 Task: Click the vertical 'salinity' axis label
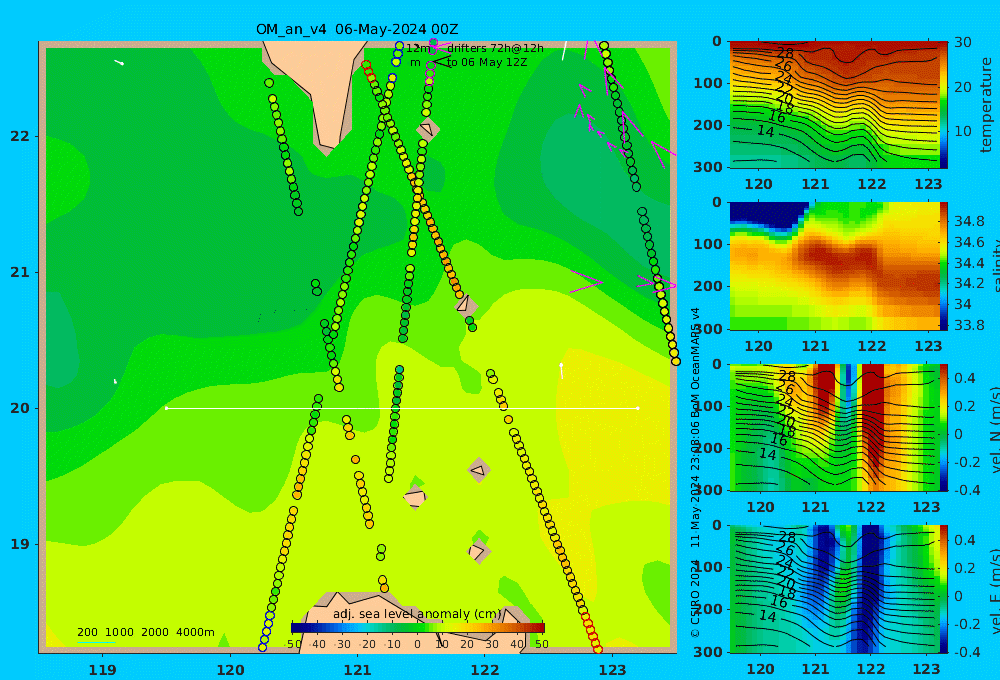click(x=994, y=266)
